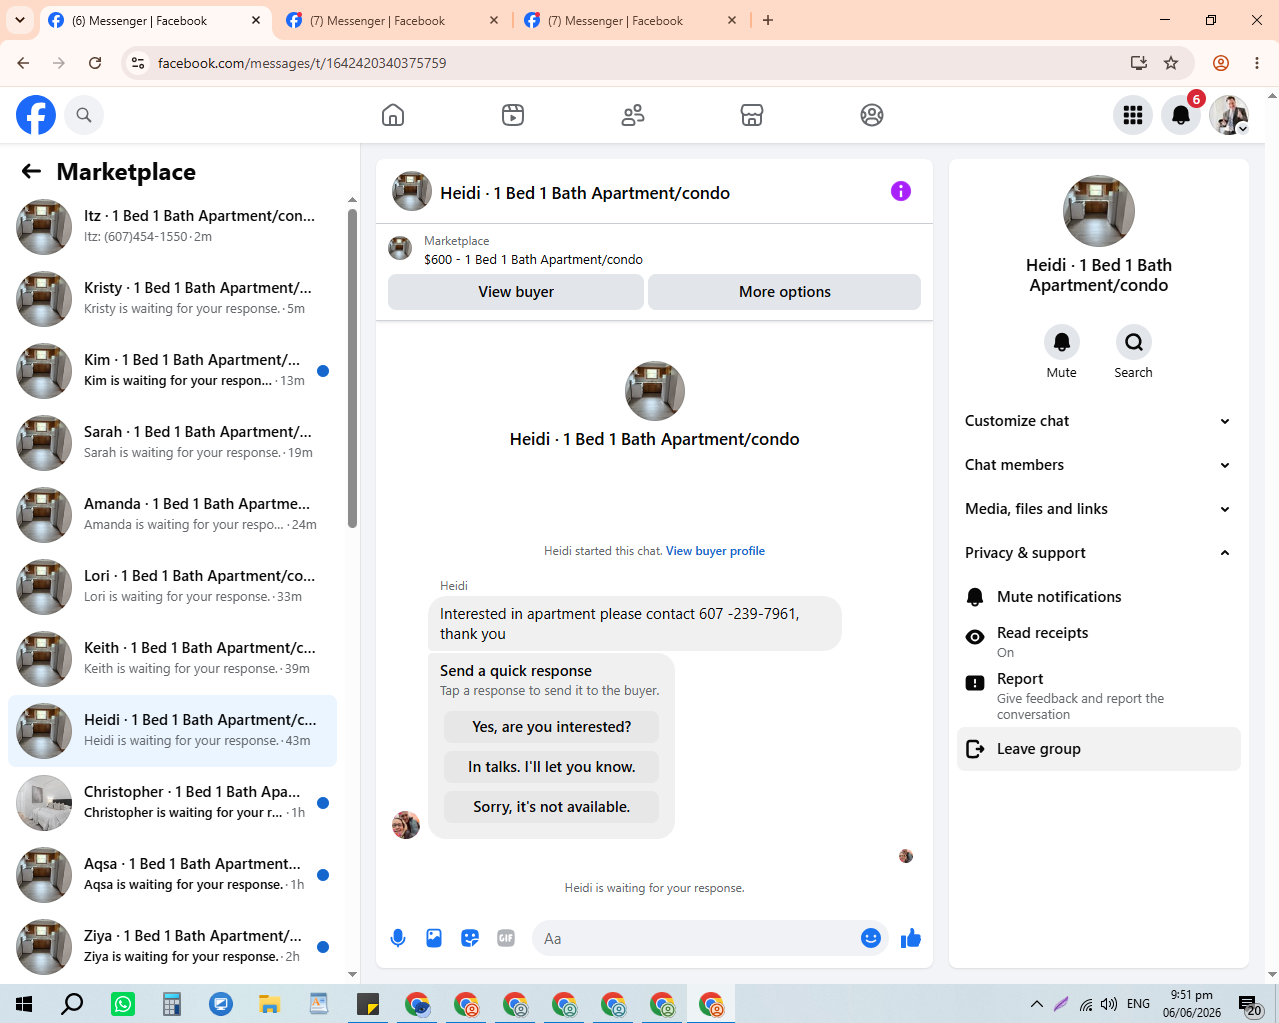
Task: Open a new browser tab
Action: tap(768, 20)
